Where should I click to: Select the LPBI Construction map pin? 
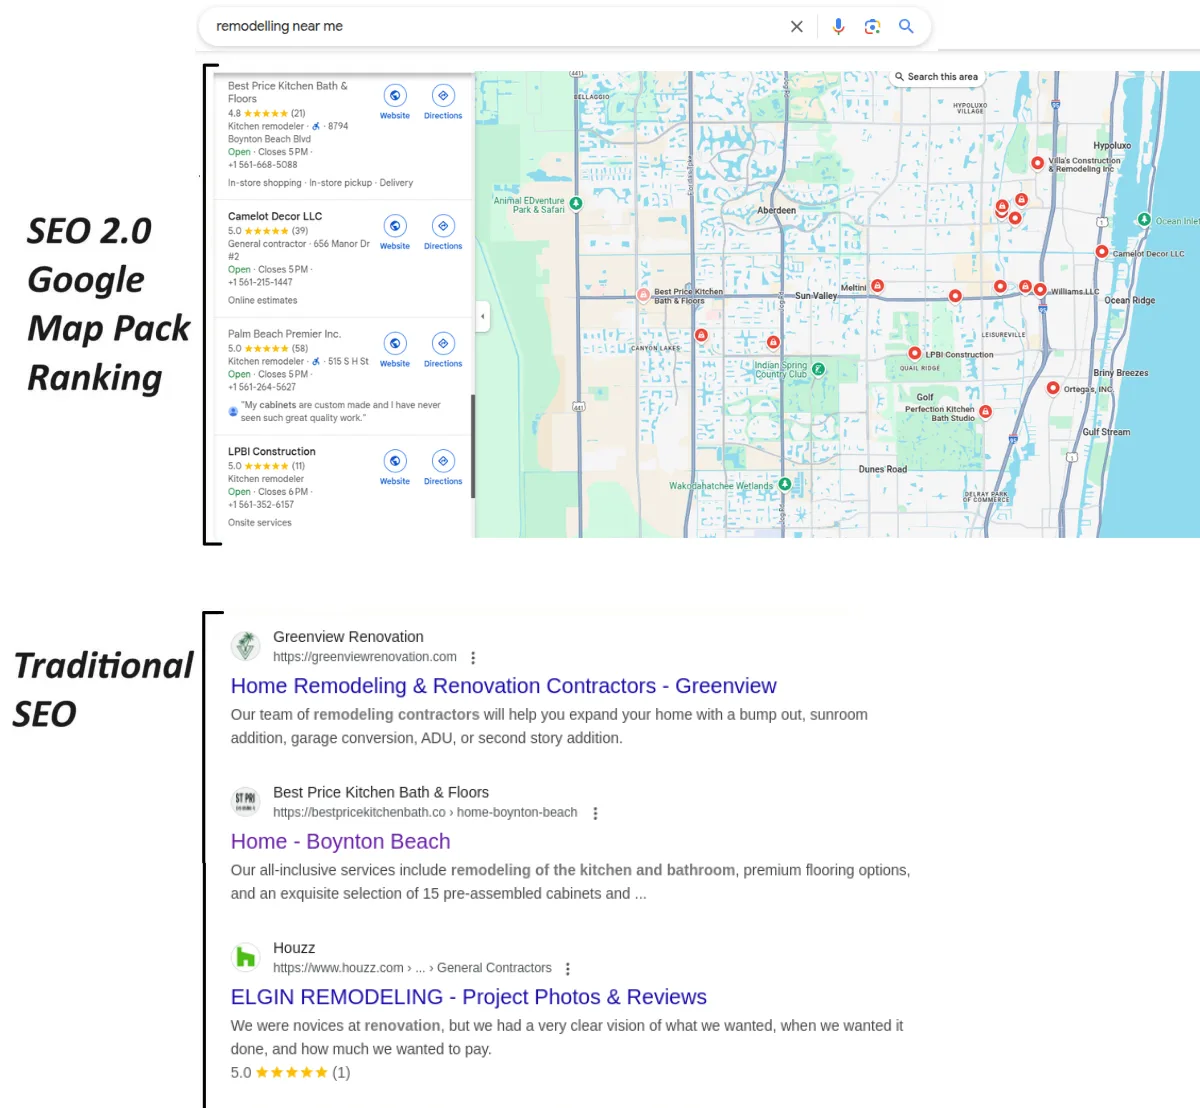coord(914,353)
